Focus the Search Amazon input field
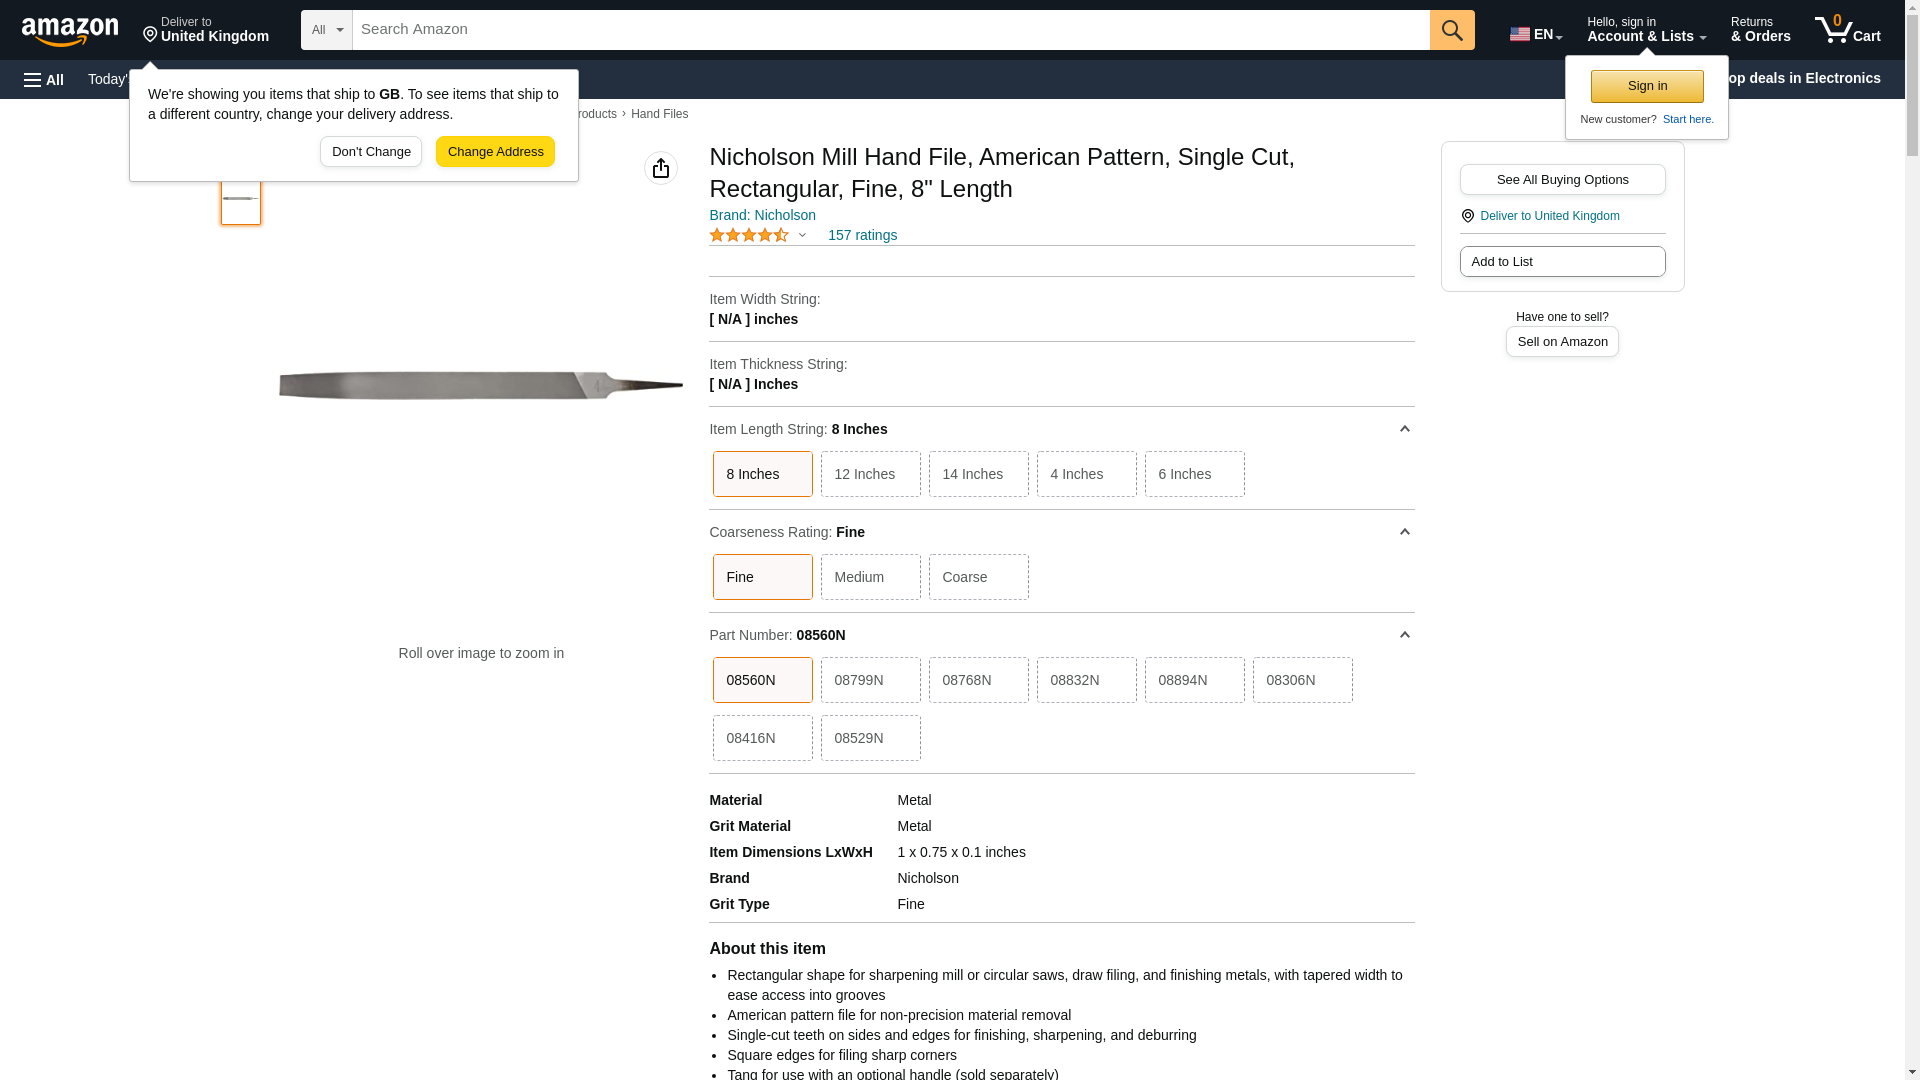 pos(890,30)
